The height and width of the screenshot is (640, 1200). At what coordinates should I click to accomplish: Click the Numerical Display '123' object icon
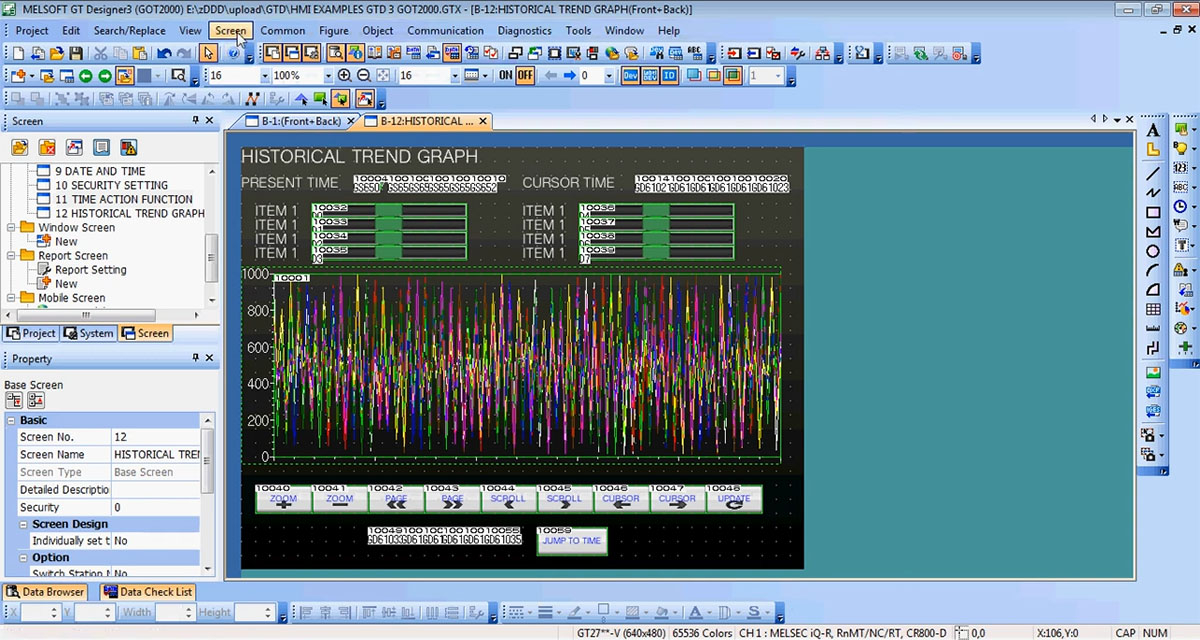pos(1181,168)
